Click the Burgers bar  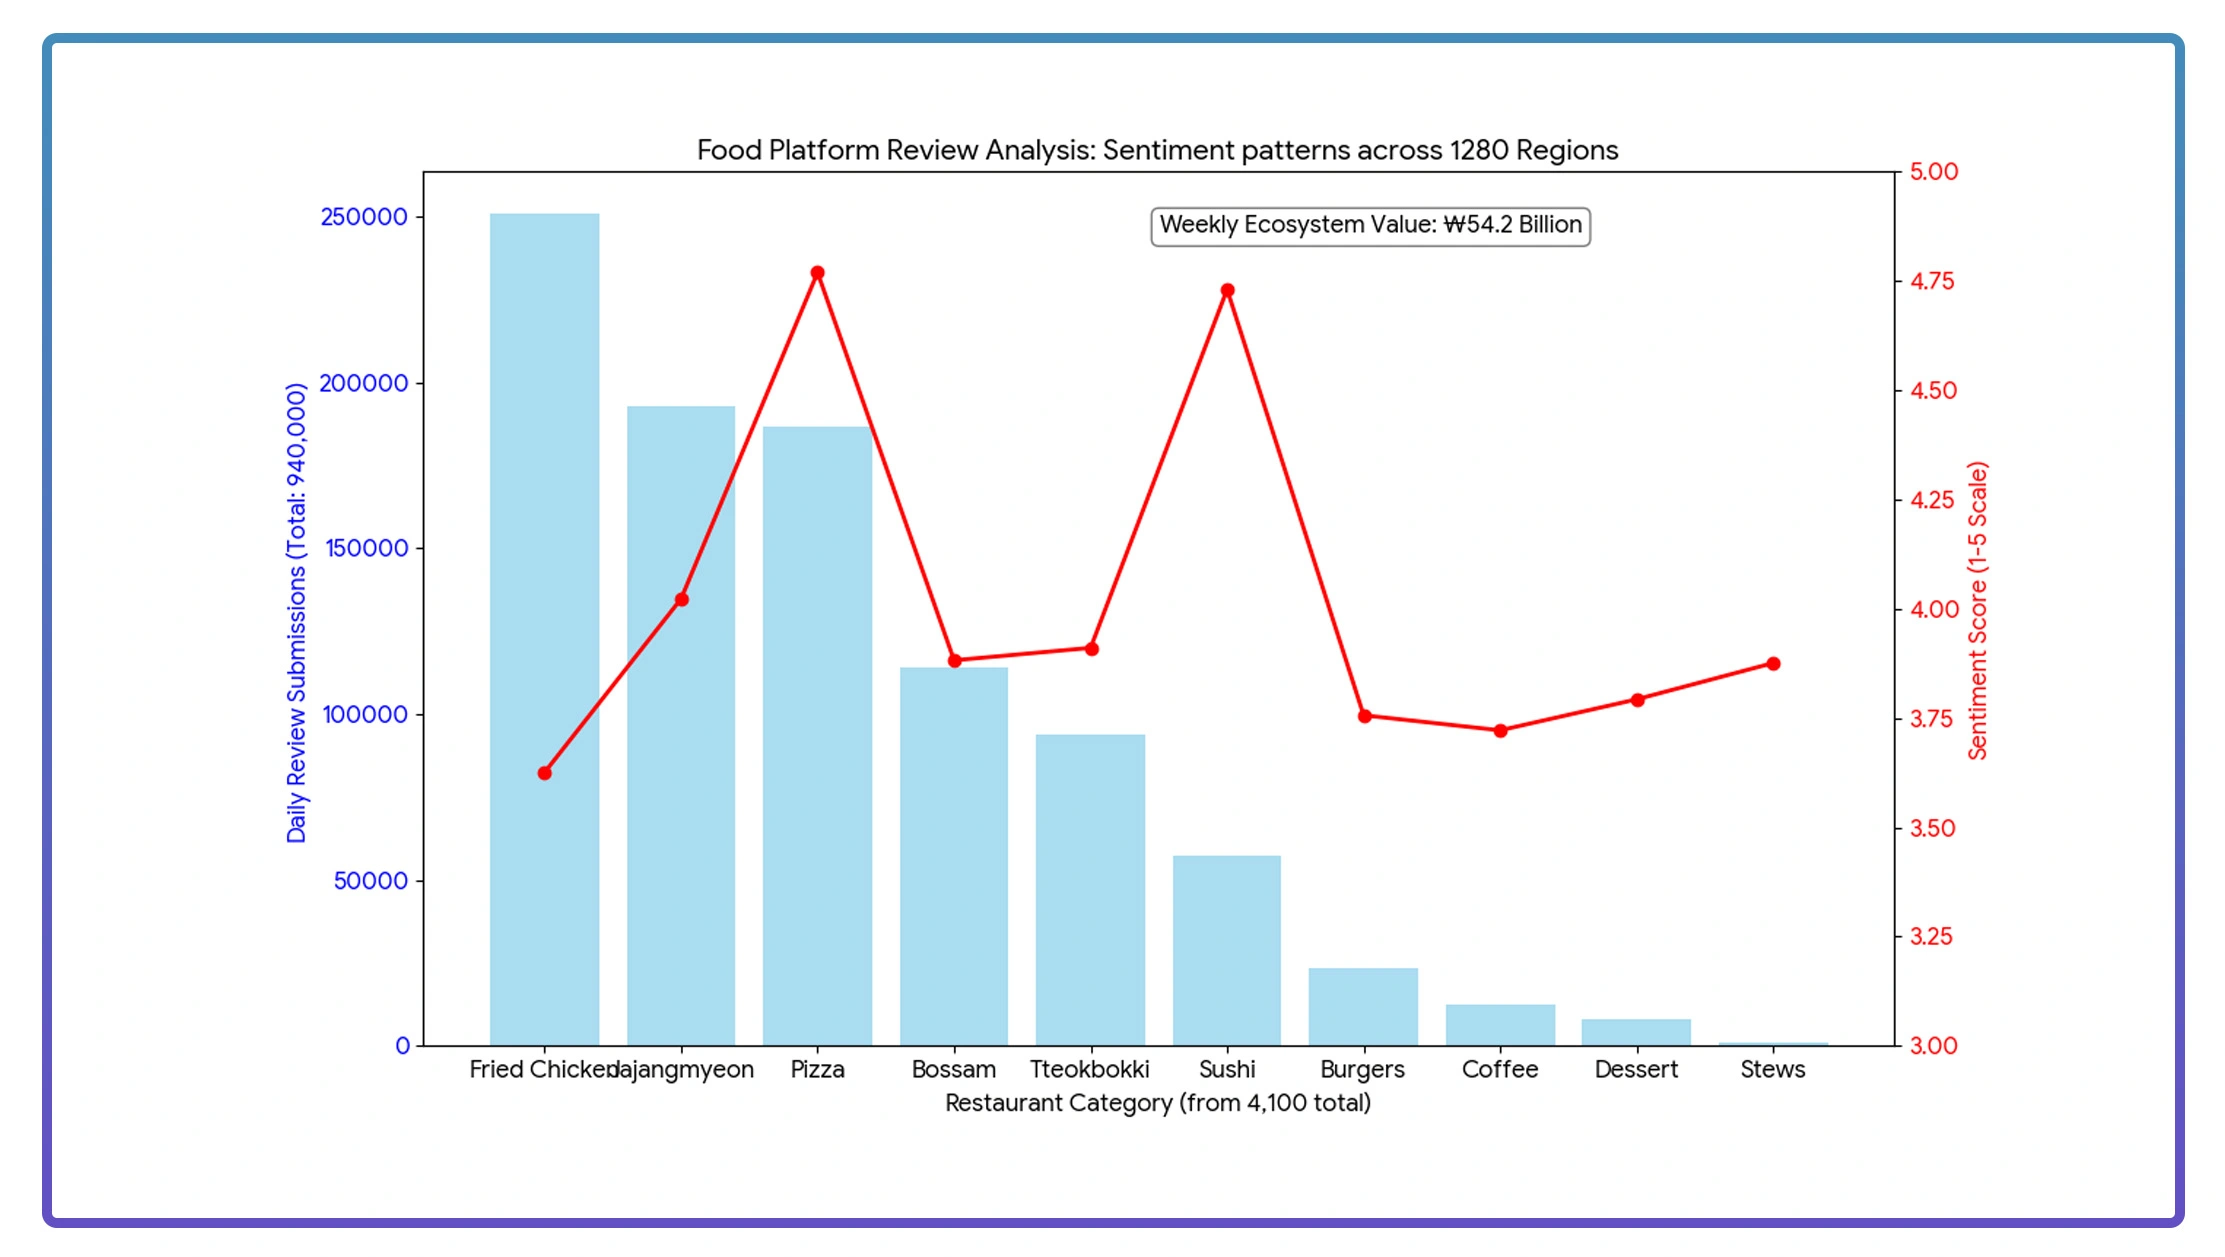1363,1006
